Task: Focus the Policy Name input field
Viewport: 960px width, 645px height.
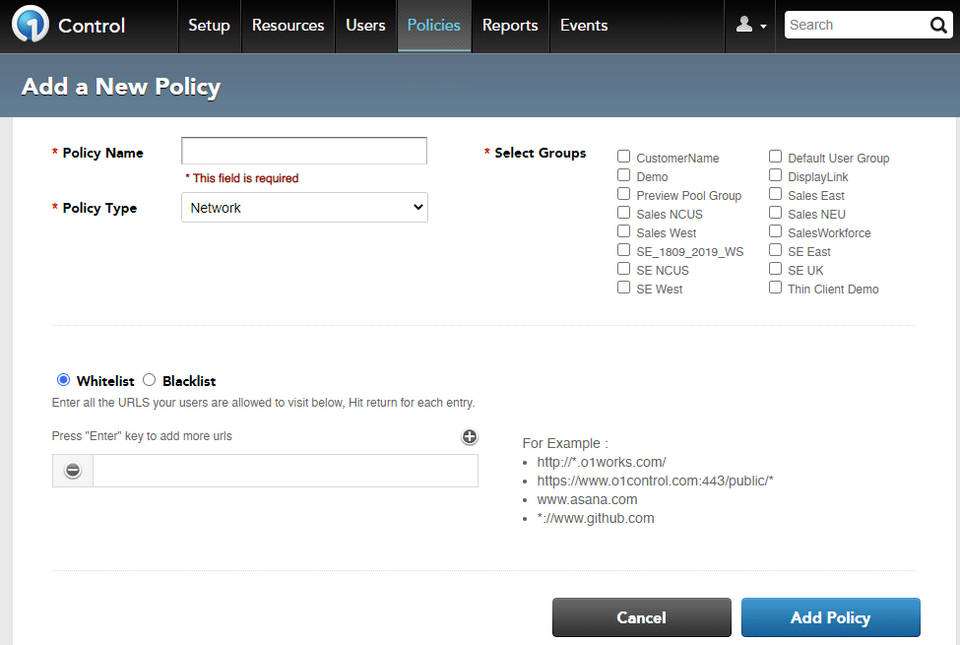Action: (x=304, y=151)
